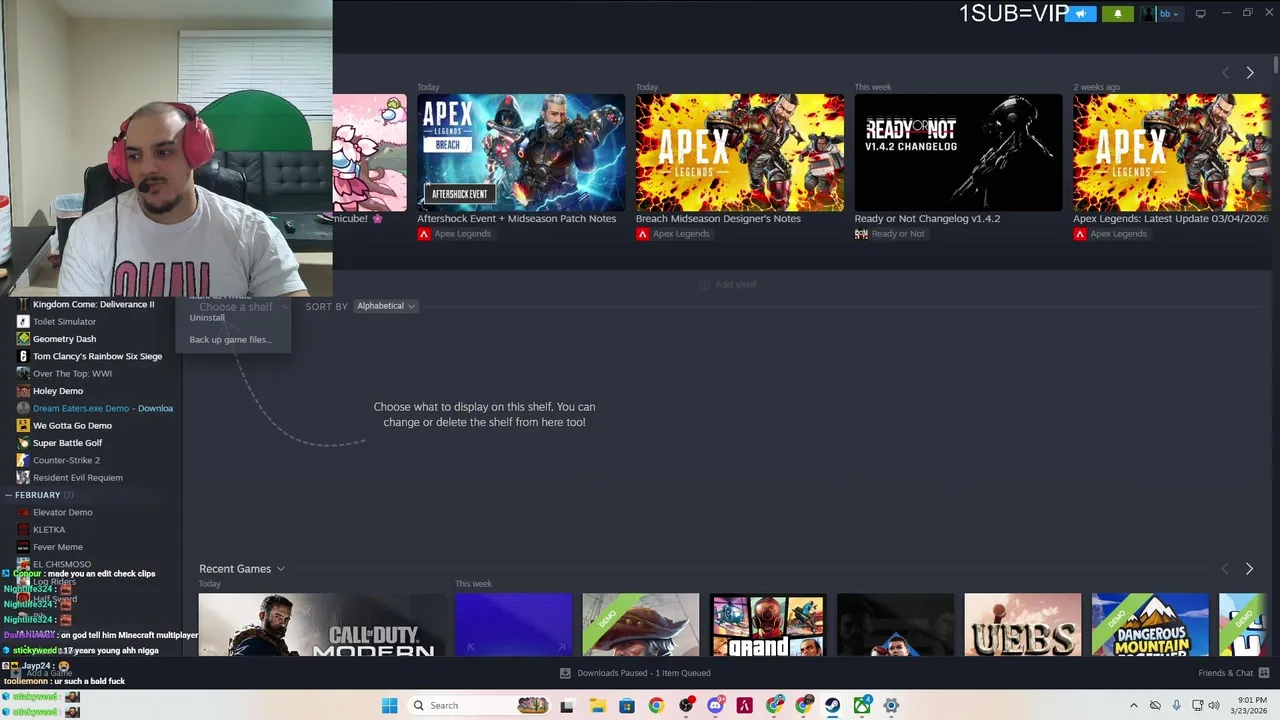
Task: Go to next Recent Games items
Action: pyautogui.click(x=1249, y=569)
